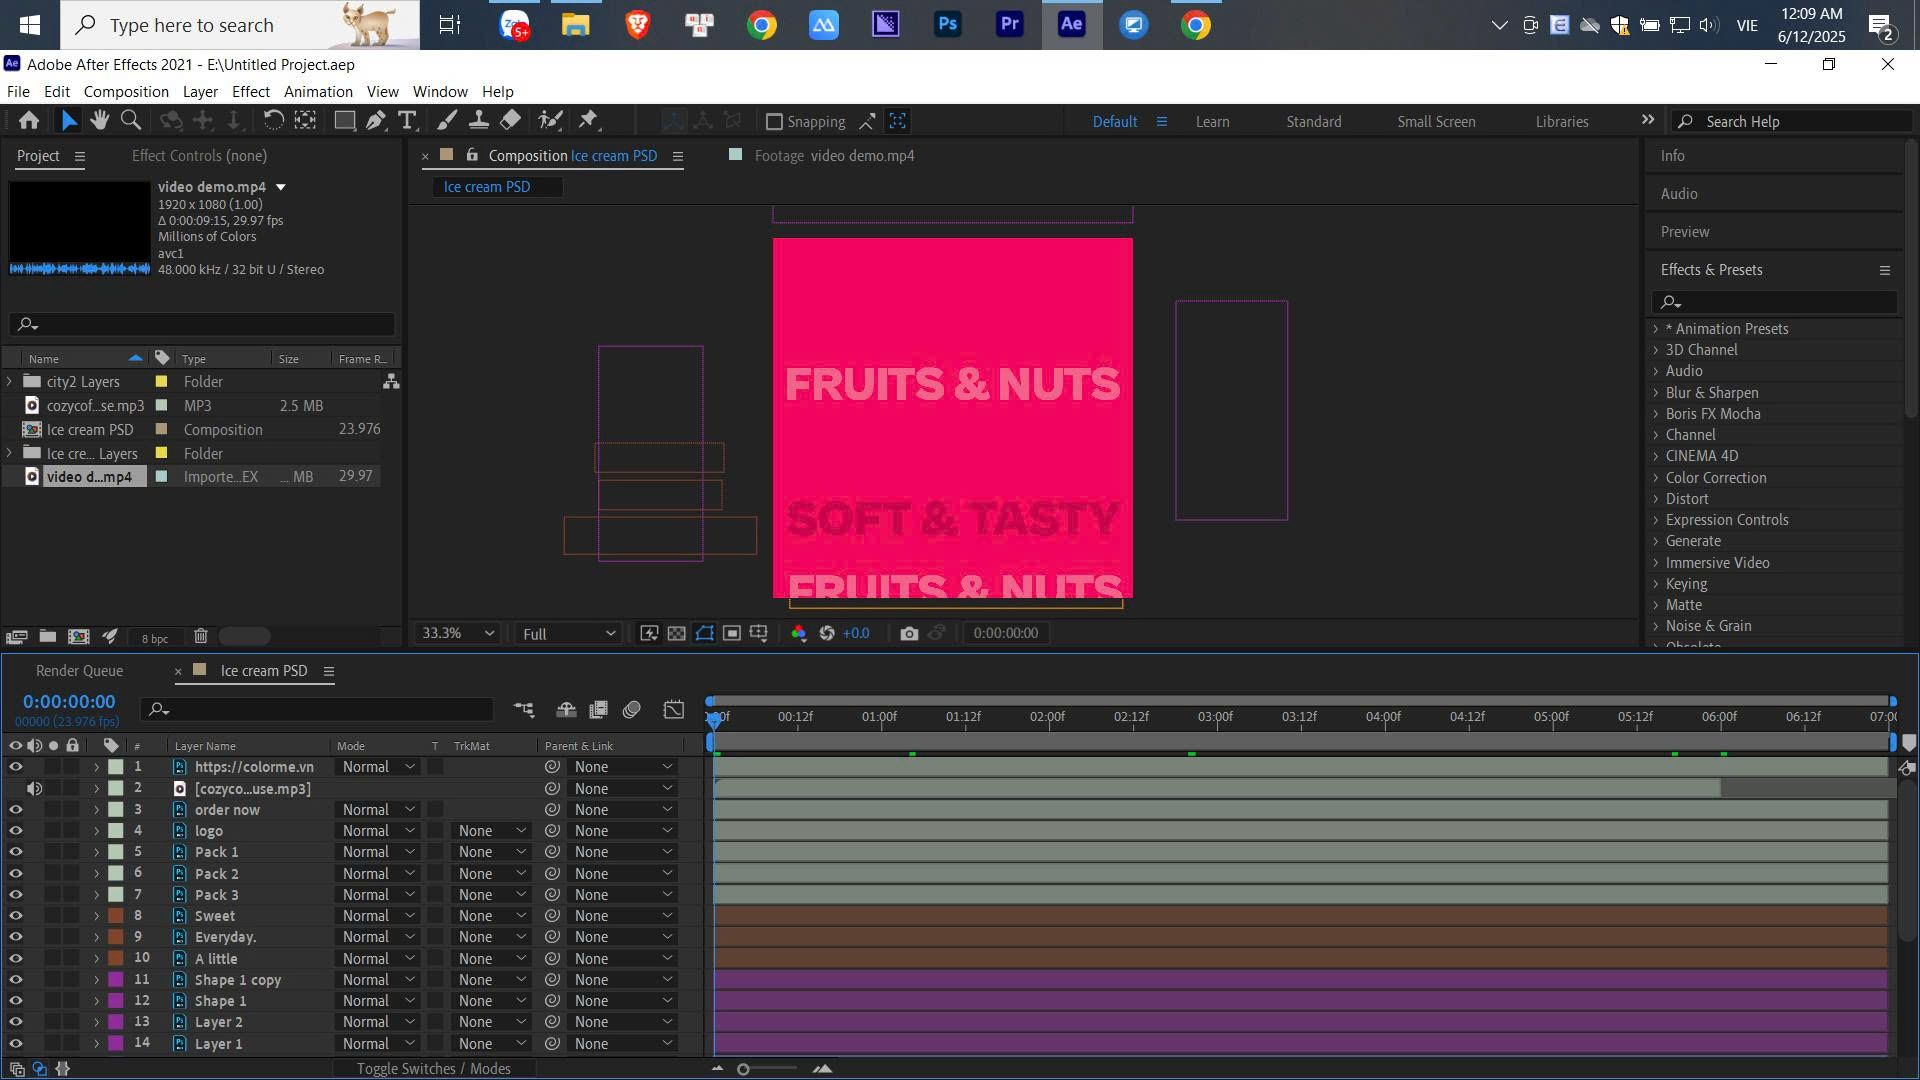Select the Puppet Pin tool
This screenshot has height=1080, width=1920.
pos(588,121)
